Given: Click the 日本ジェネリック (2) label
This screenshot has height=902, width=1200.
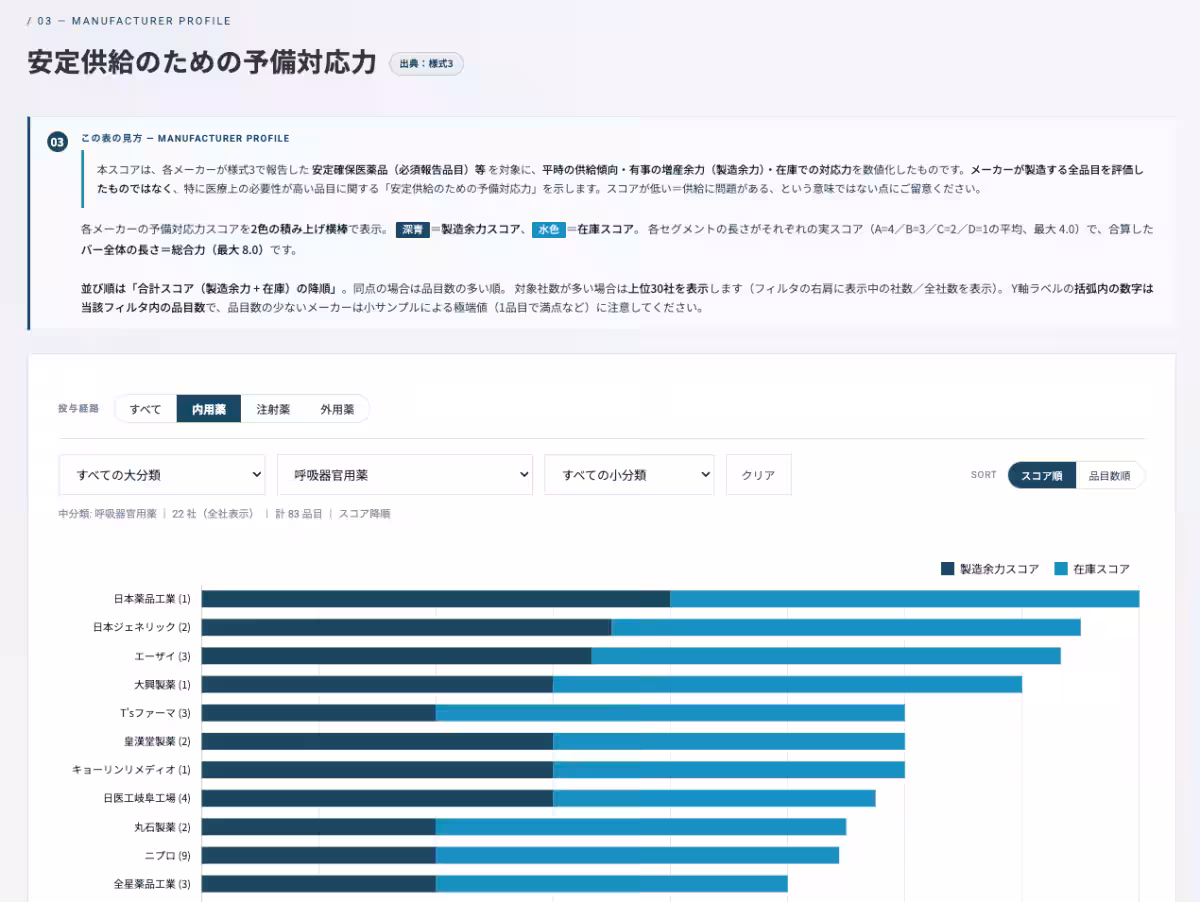Looking at the screenshot, I should click(x=141, y=627).
